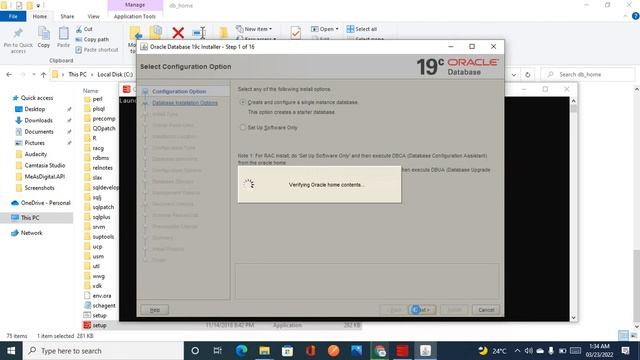Select the sqlplus folder

coord(101,217)
